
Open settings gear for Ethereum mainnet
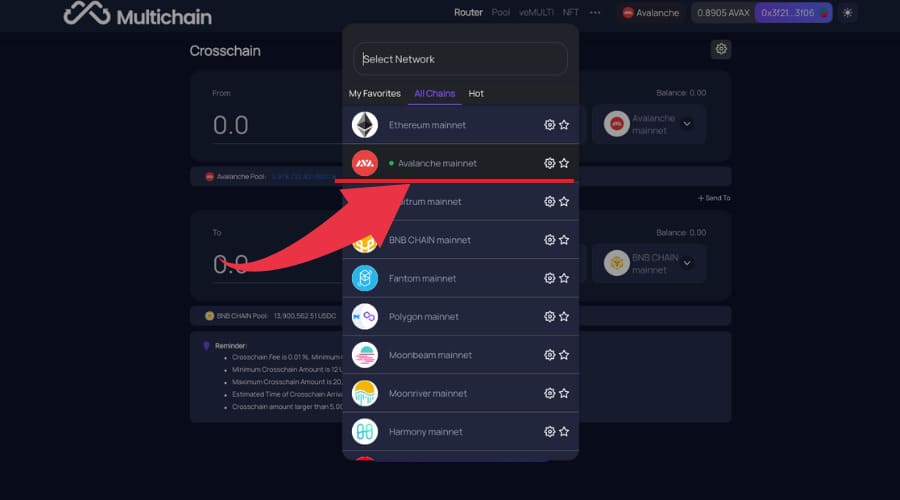pyautogui.click(x=549, y=125)
